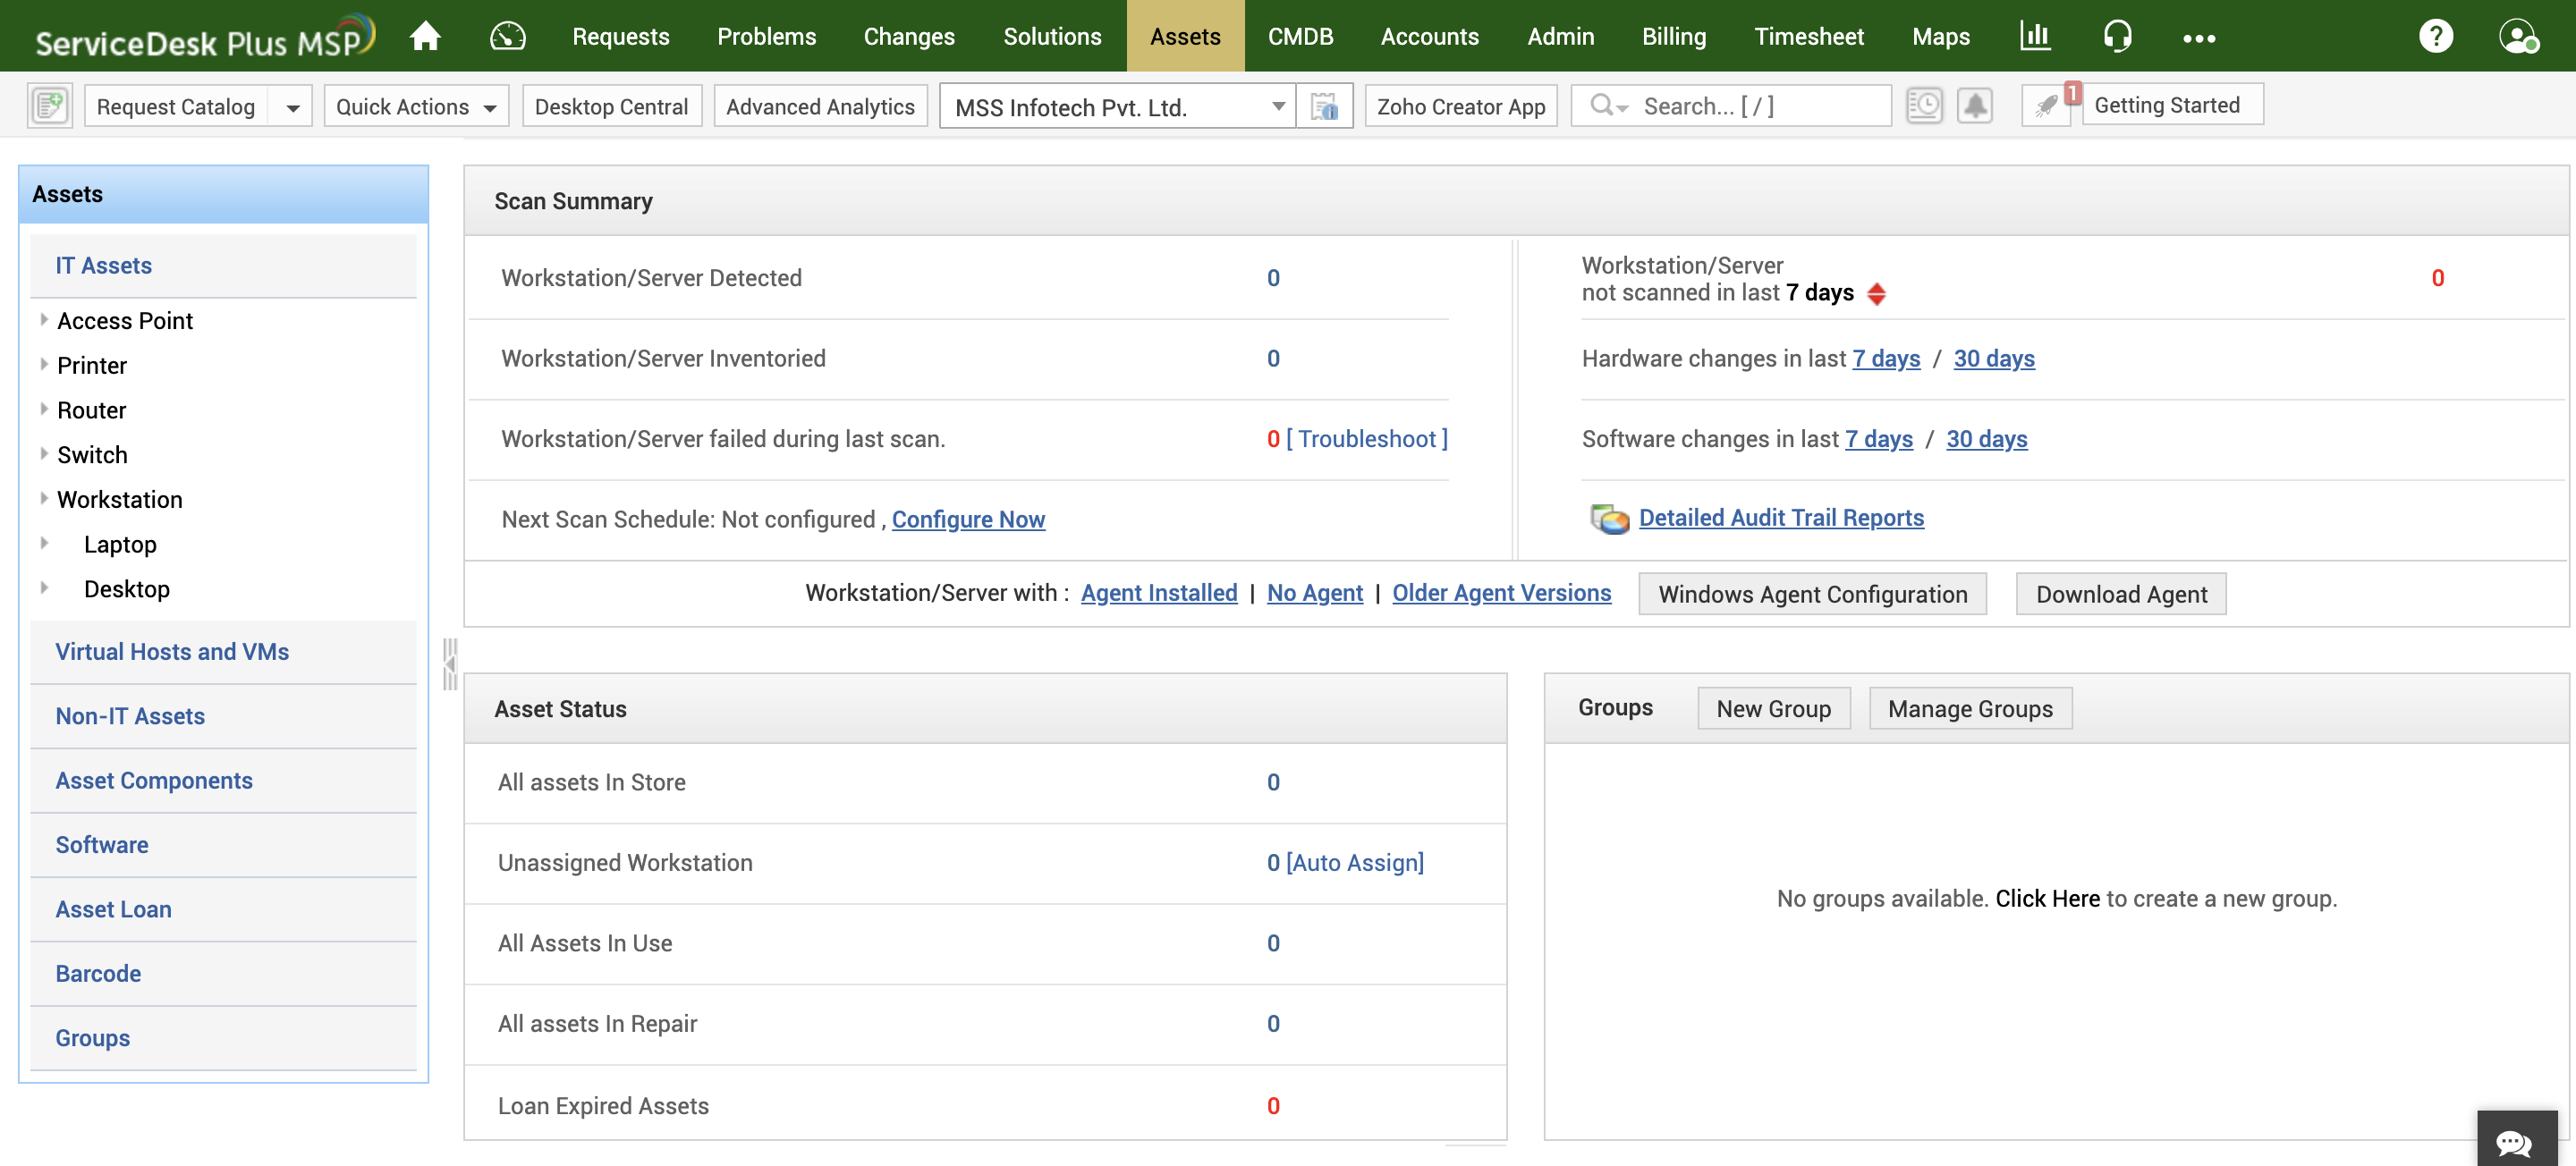The height and width of the screenshot is (1166, 2576).
Task: Expand the Workstation tree node
Action: [44, 499]
